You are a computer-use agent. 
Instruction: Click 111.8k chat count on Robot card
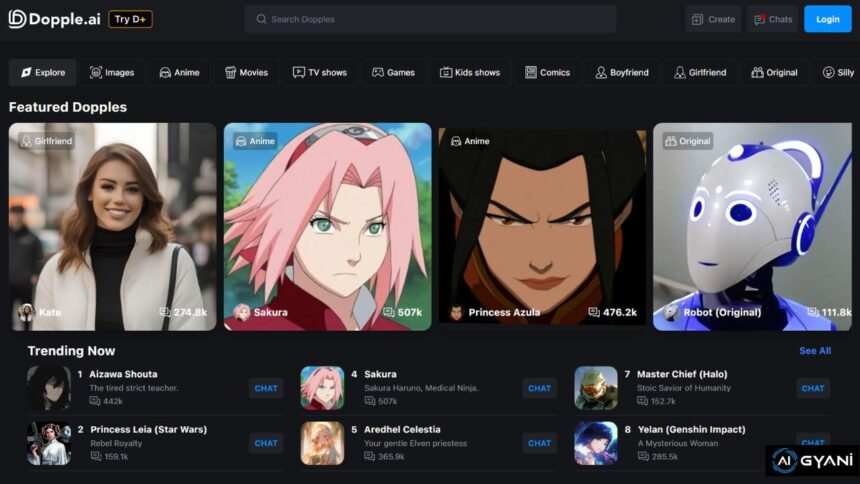click(x=829, y=312)
